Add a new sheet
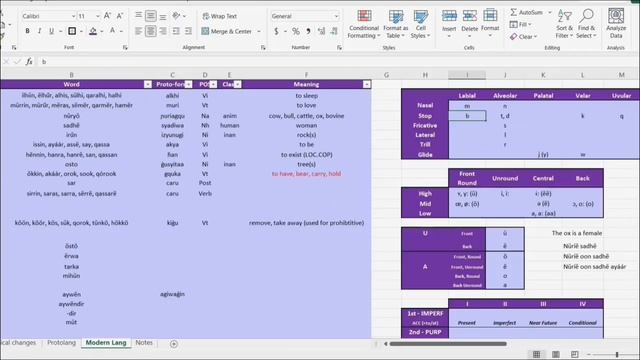Image resolution: width=640 pixels, height=360 pixels. click(x=173, y=344)
